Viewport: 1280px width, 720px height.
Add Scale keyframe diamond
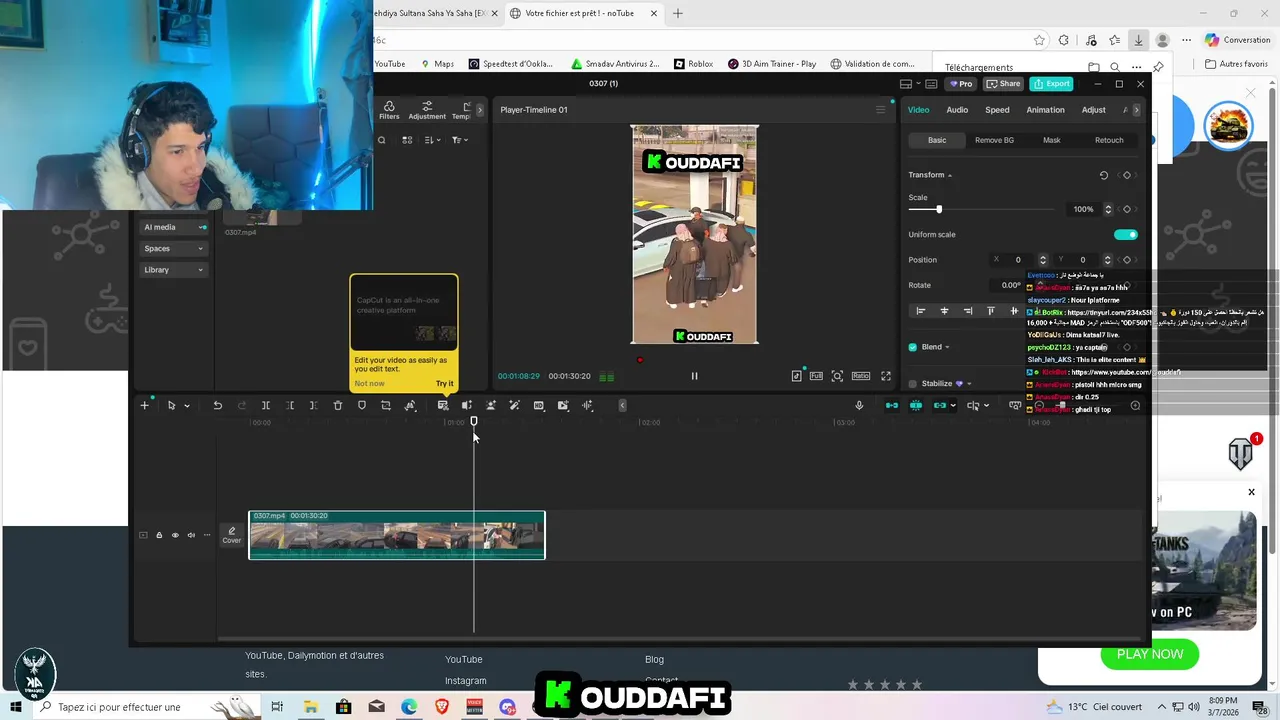click(1127, 209)
